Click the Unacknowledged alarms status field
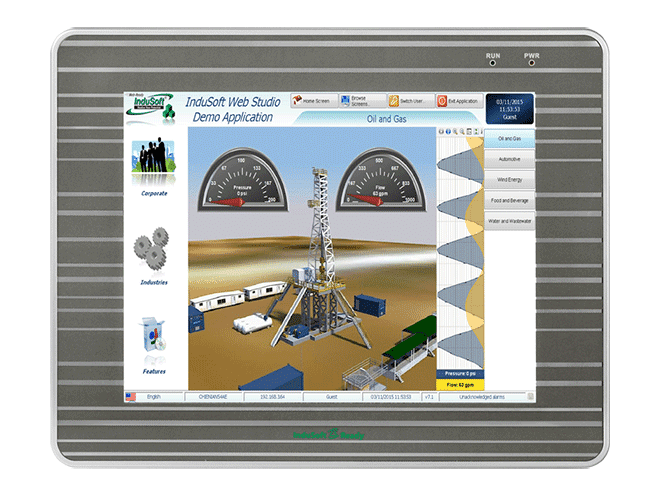Viewport: 661px width, 496px height. tap(482, 397)
